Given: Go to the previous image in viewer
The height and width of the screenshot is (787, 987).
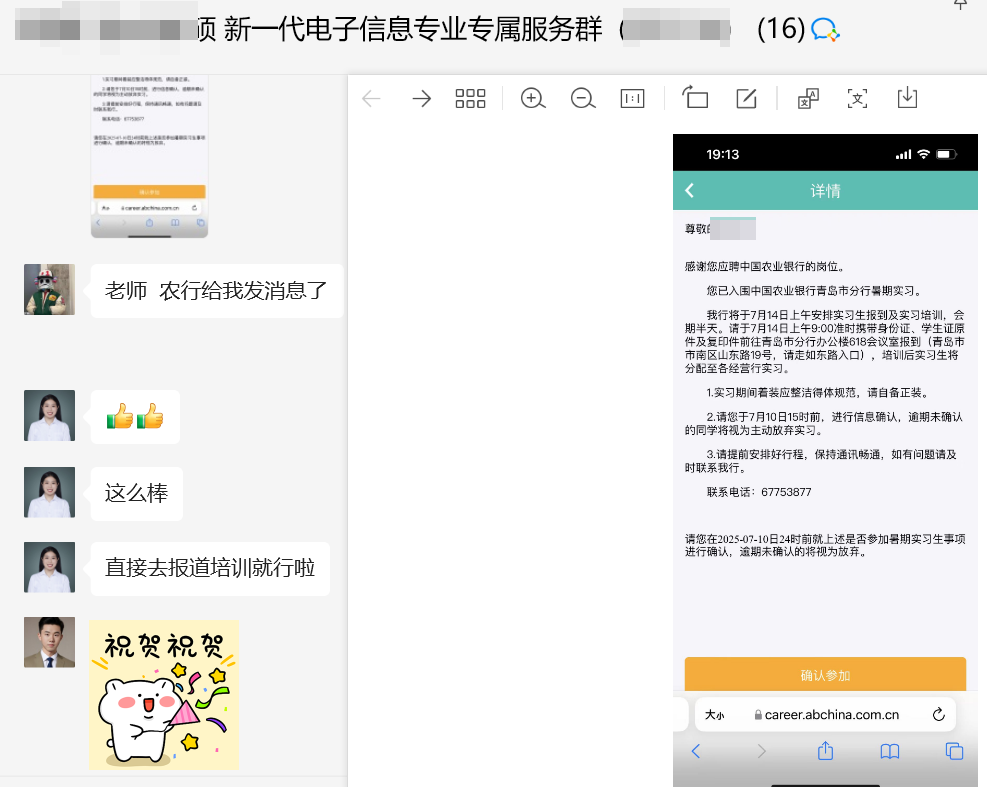Looking at the screenshot, I should tap(371, 98).
